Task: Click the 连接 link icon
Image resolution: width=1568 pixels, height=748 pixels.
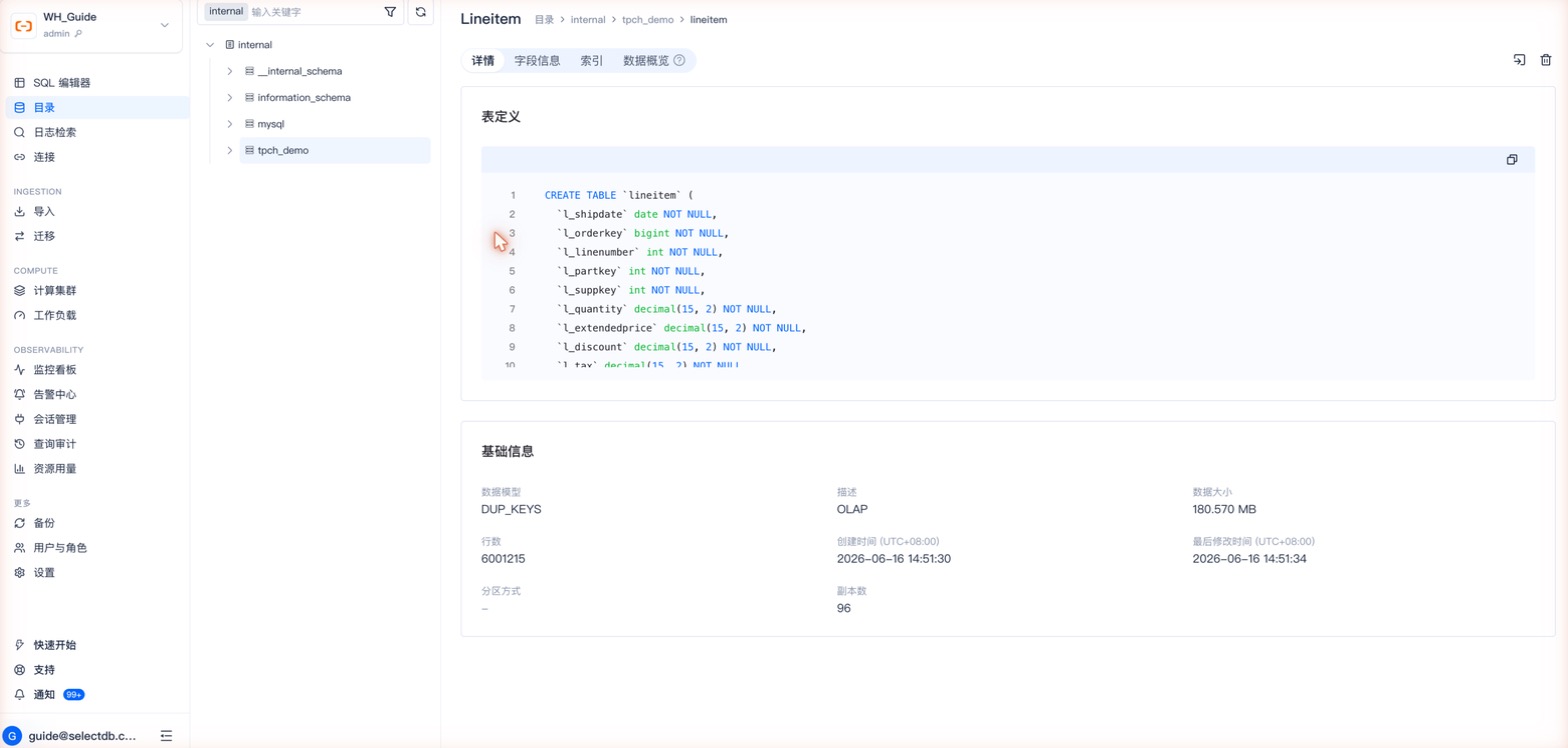Action: tap(19, 157)
